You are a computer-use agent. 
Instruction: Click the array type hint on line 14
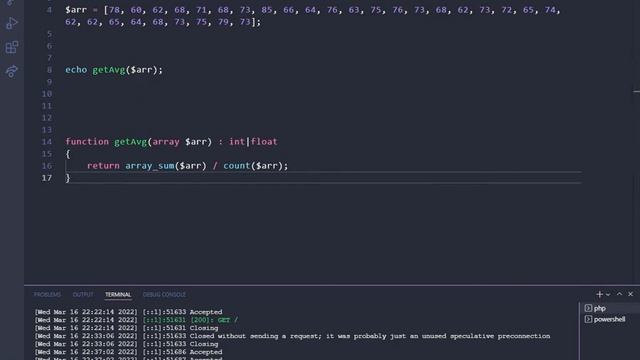[x=166, y=142]
